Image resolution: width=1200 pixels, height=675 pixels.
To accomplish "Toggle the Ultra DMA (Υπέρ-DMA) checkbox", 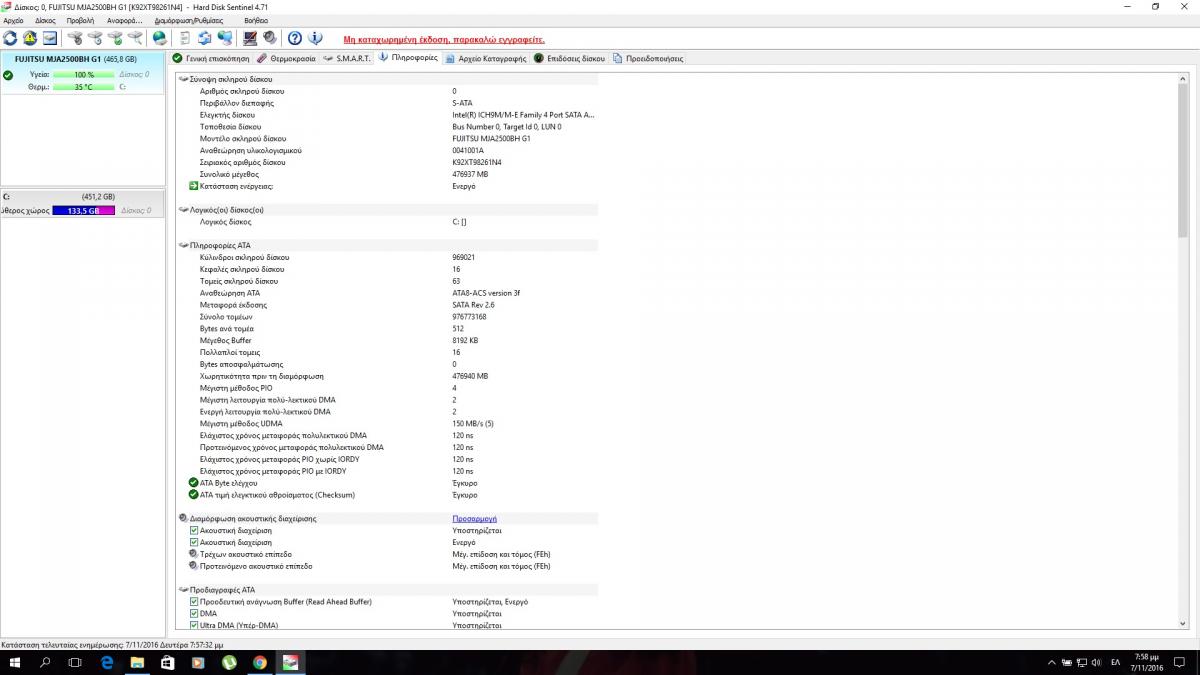I will coord(194,626).
